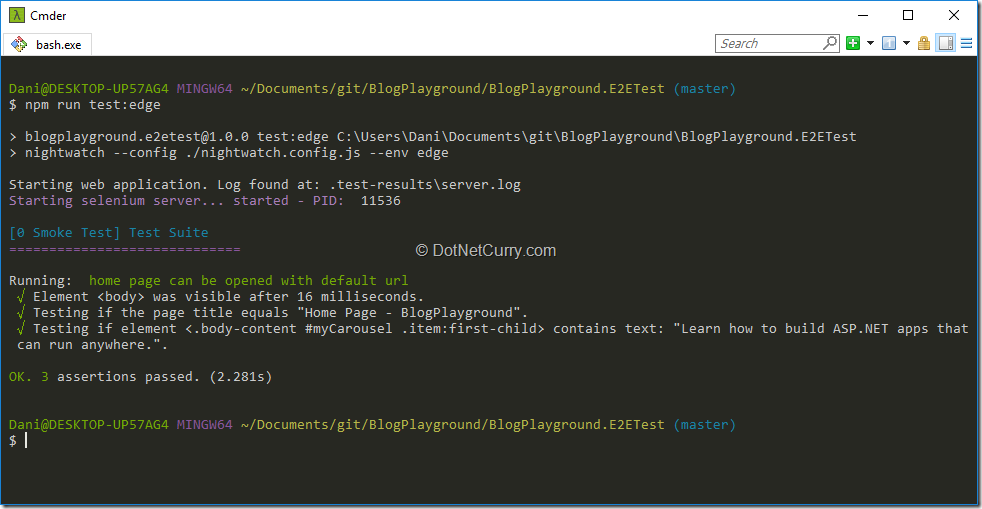
Task: Click the bottom prompt line with the cursor
Action: click(x=18, y=441)
